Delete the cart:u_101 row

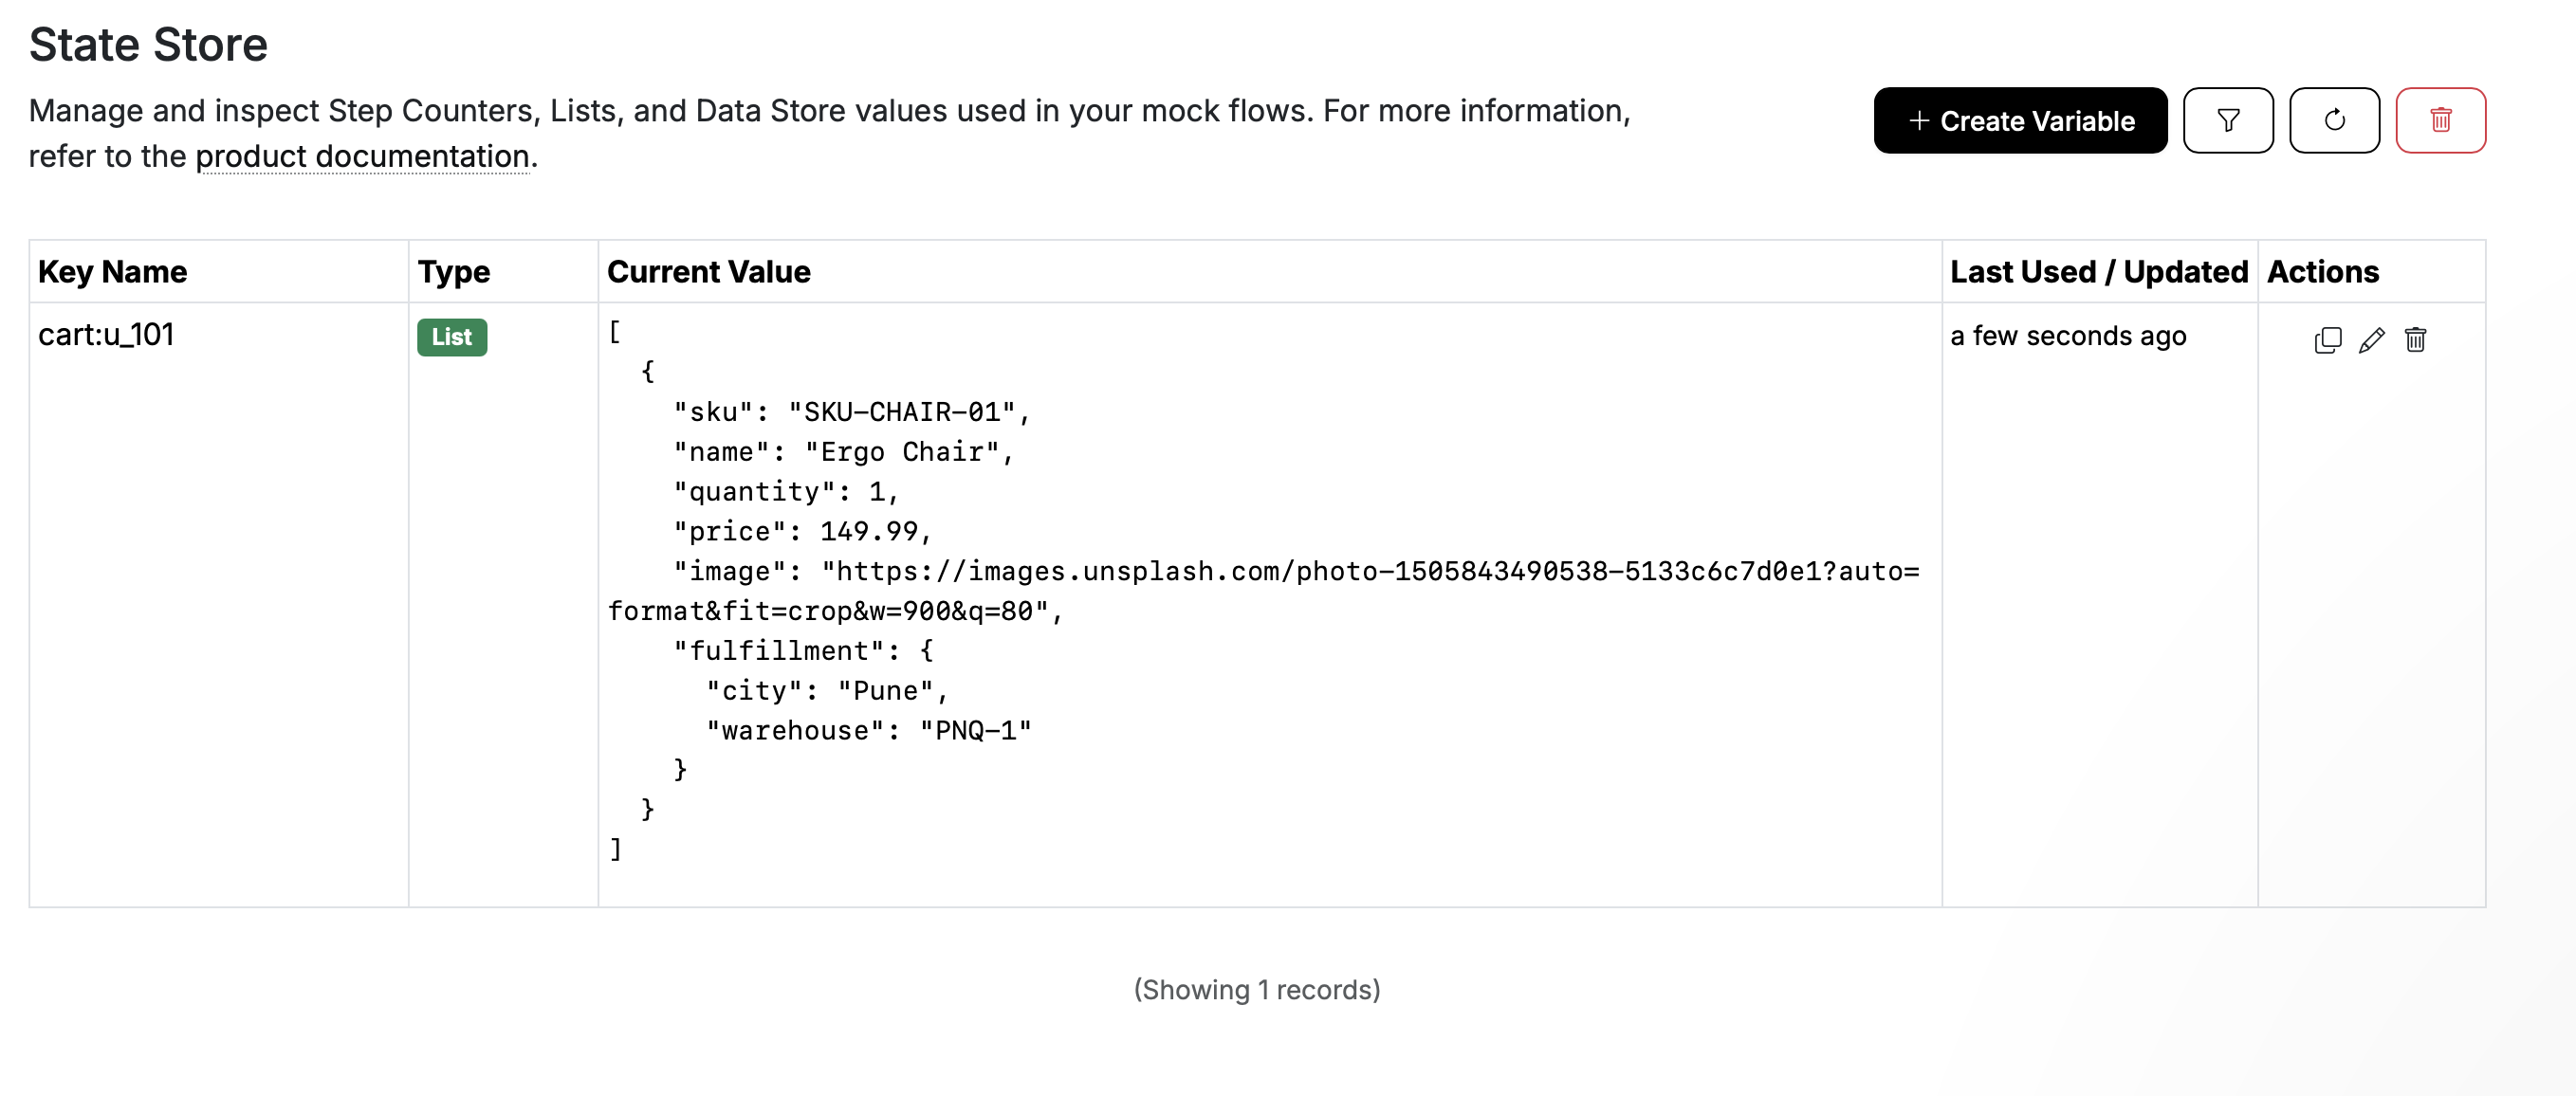(2415, 340)
